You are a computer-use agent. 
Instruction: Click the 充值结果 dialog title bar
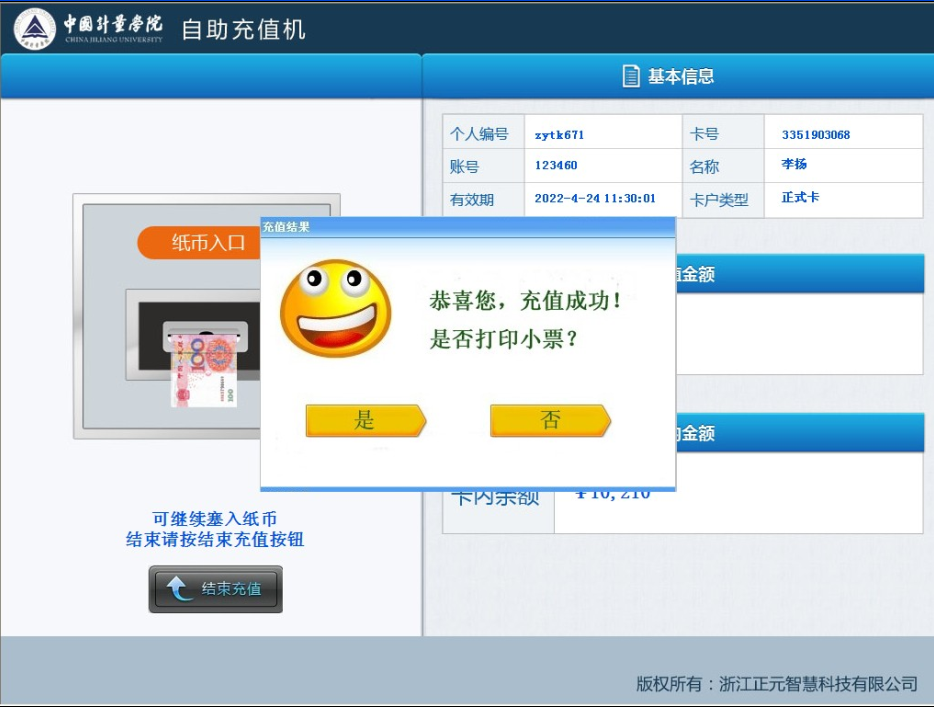tap(467, 227)
